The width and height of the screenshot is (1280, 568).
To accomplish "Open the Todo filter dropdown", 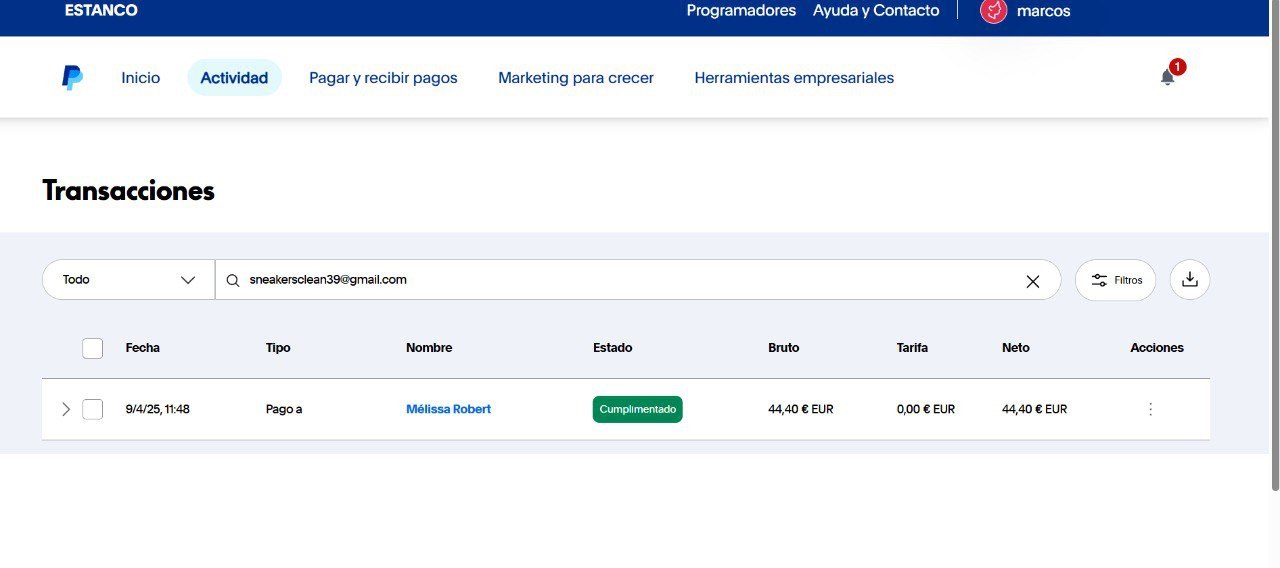I will [128, 280].
